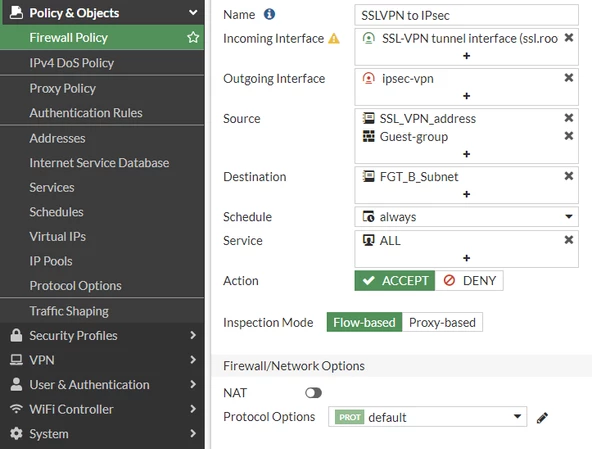Viewport: 592px width, 449px height.
Task: Click the Name field containing SSLVPN to IPsec
Action: click(x=466, y=15)
